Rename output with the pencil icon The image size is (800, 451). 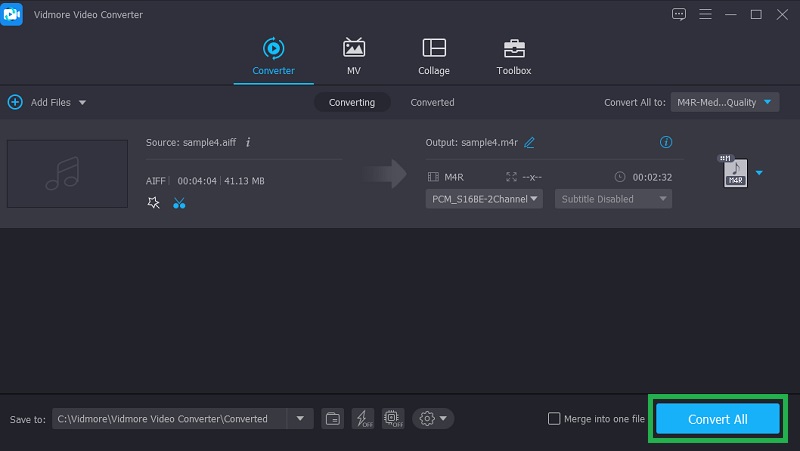[x=530, y=142]
